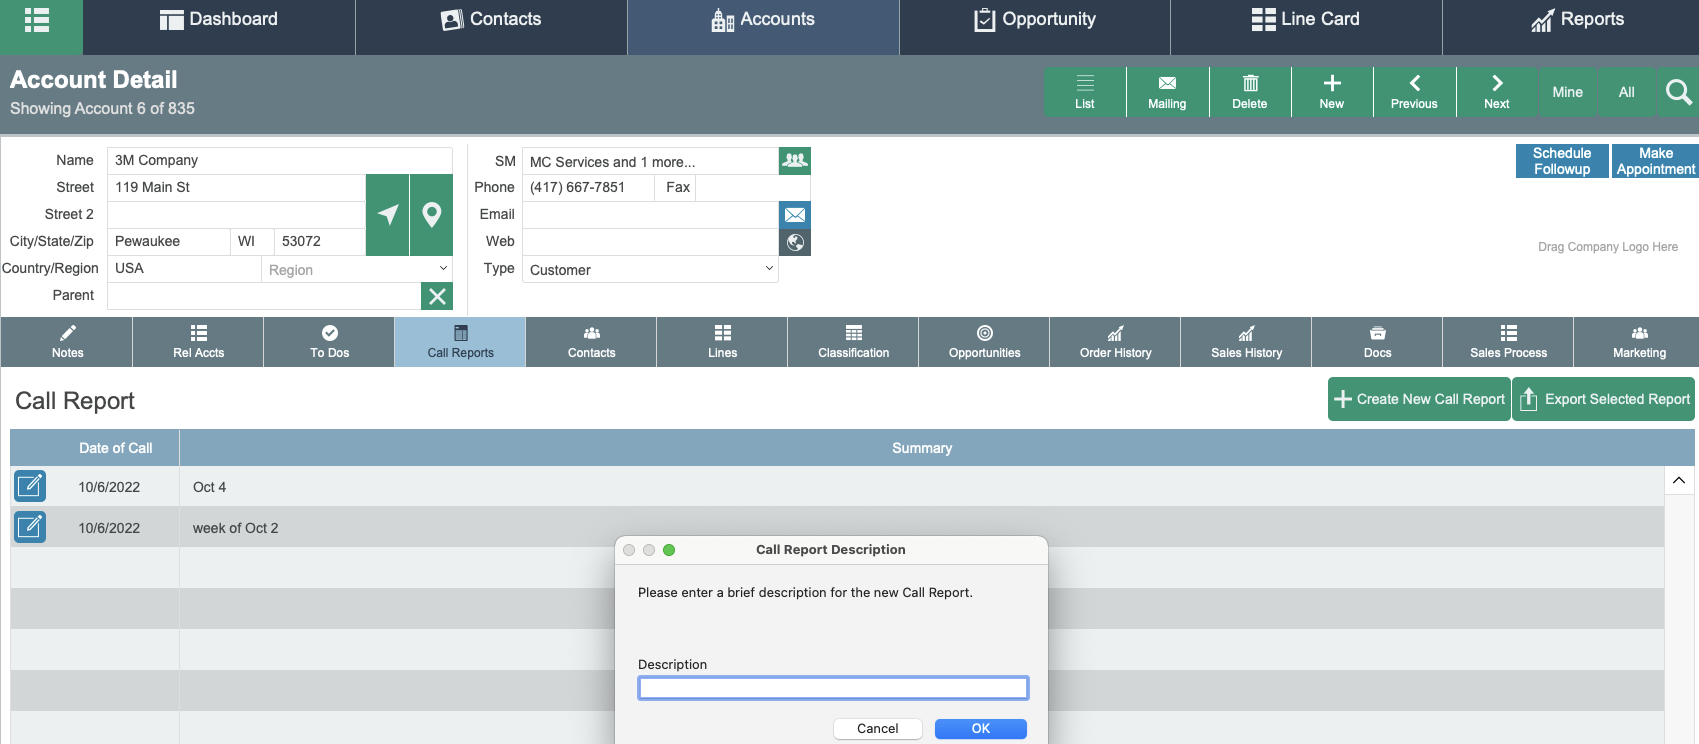Click the Description input in dialog
The height and width of the screenshot is (744, 1699).
(833, 688)
